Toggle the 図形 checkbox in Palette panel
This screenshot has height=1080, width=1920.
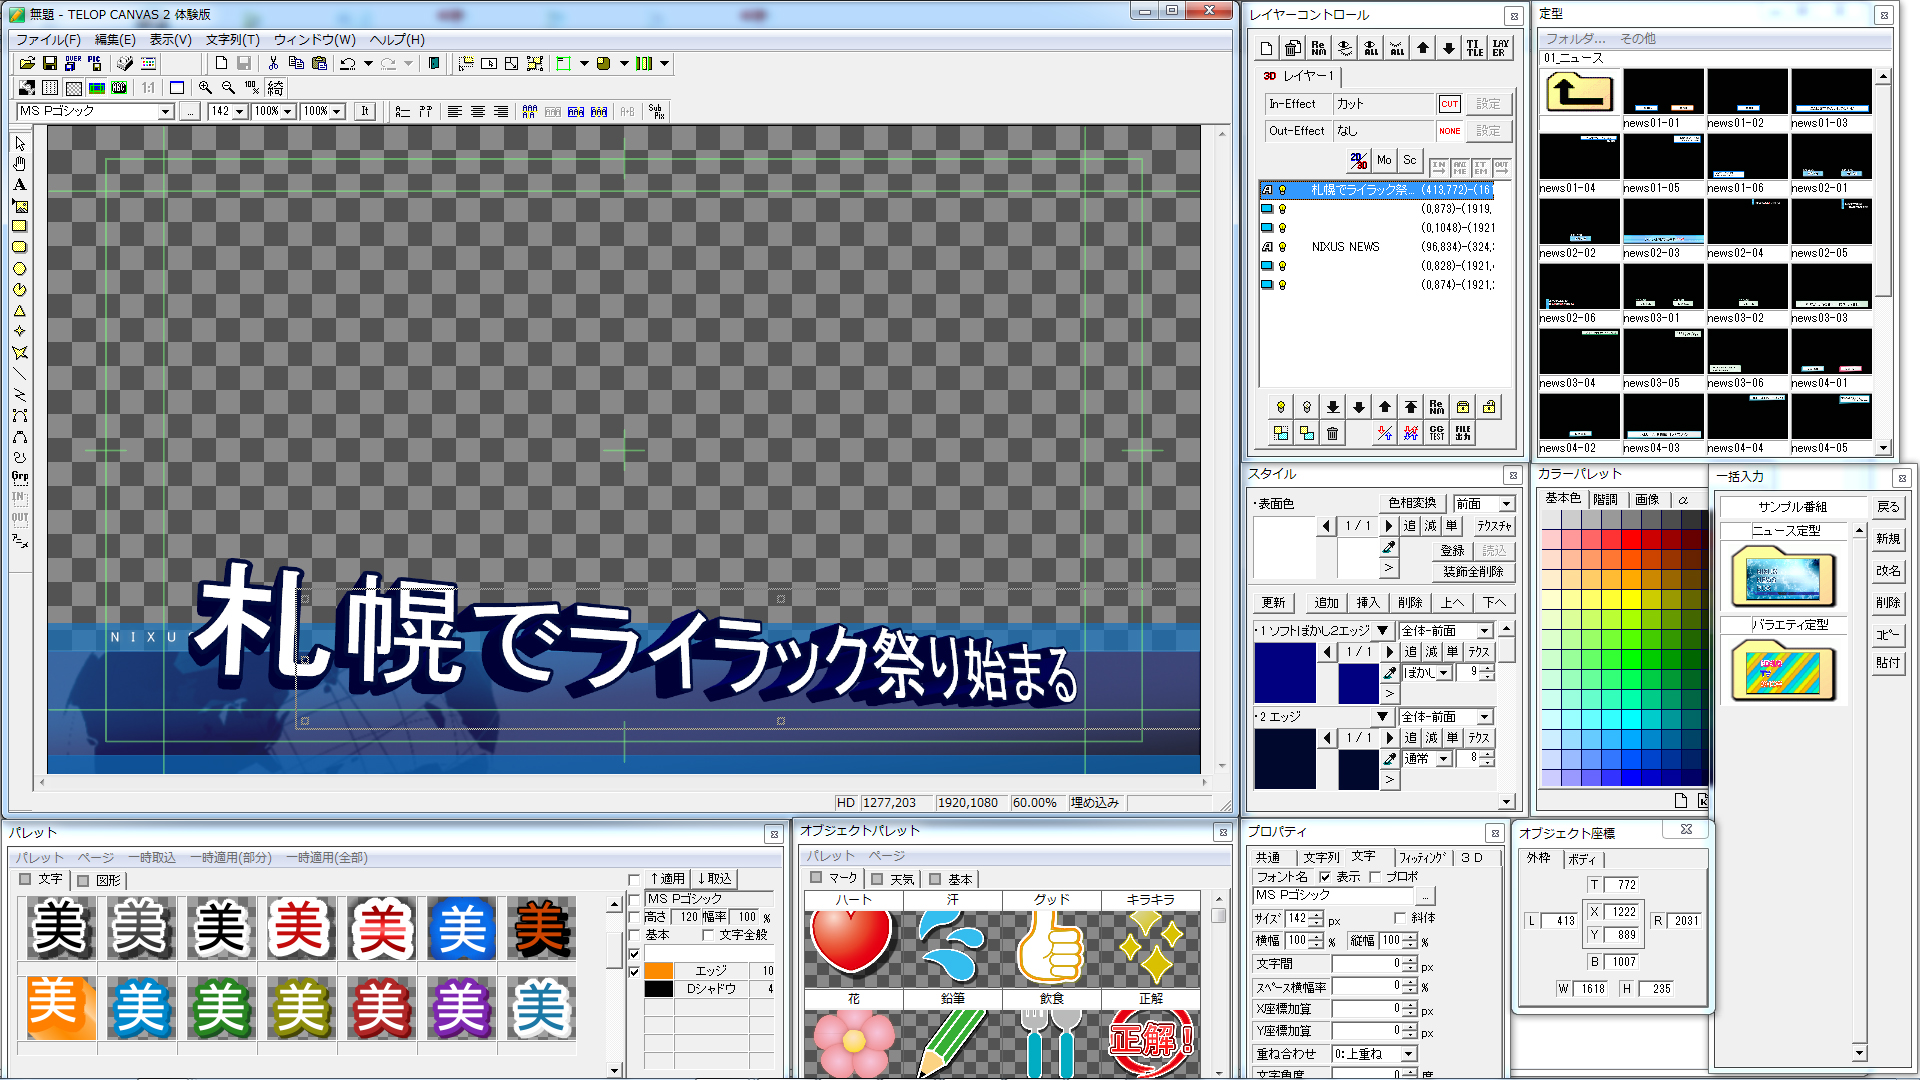tap(84, 880)
